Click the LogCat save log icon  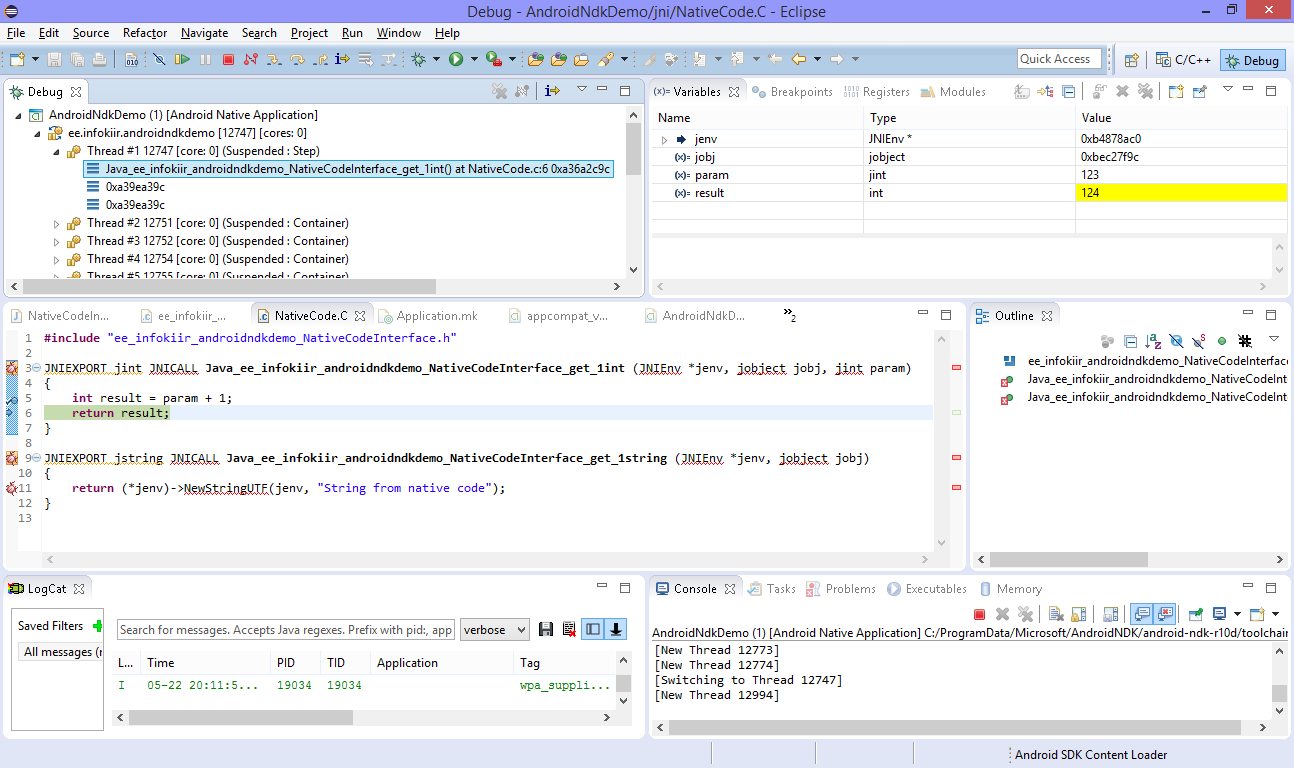(546, 629)
